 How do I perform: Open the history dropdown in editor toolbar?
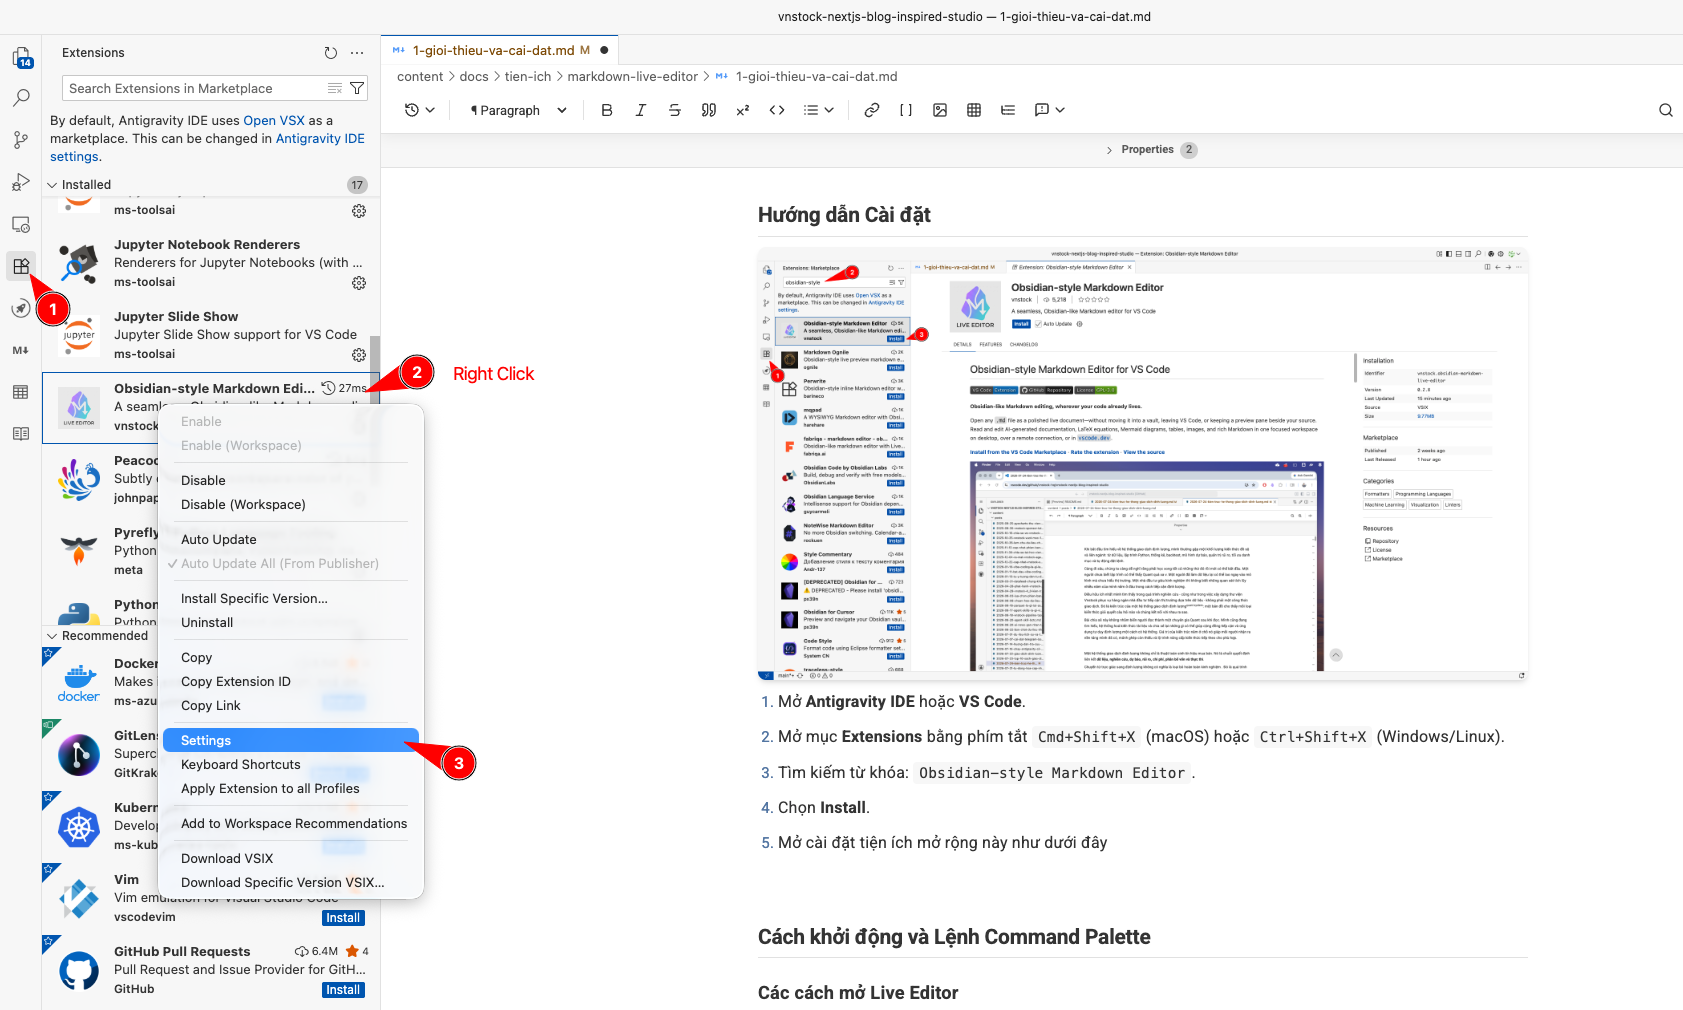click(420, 110)
